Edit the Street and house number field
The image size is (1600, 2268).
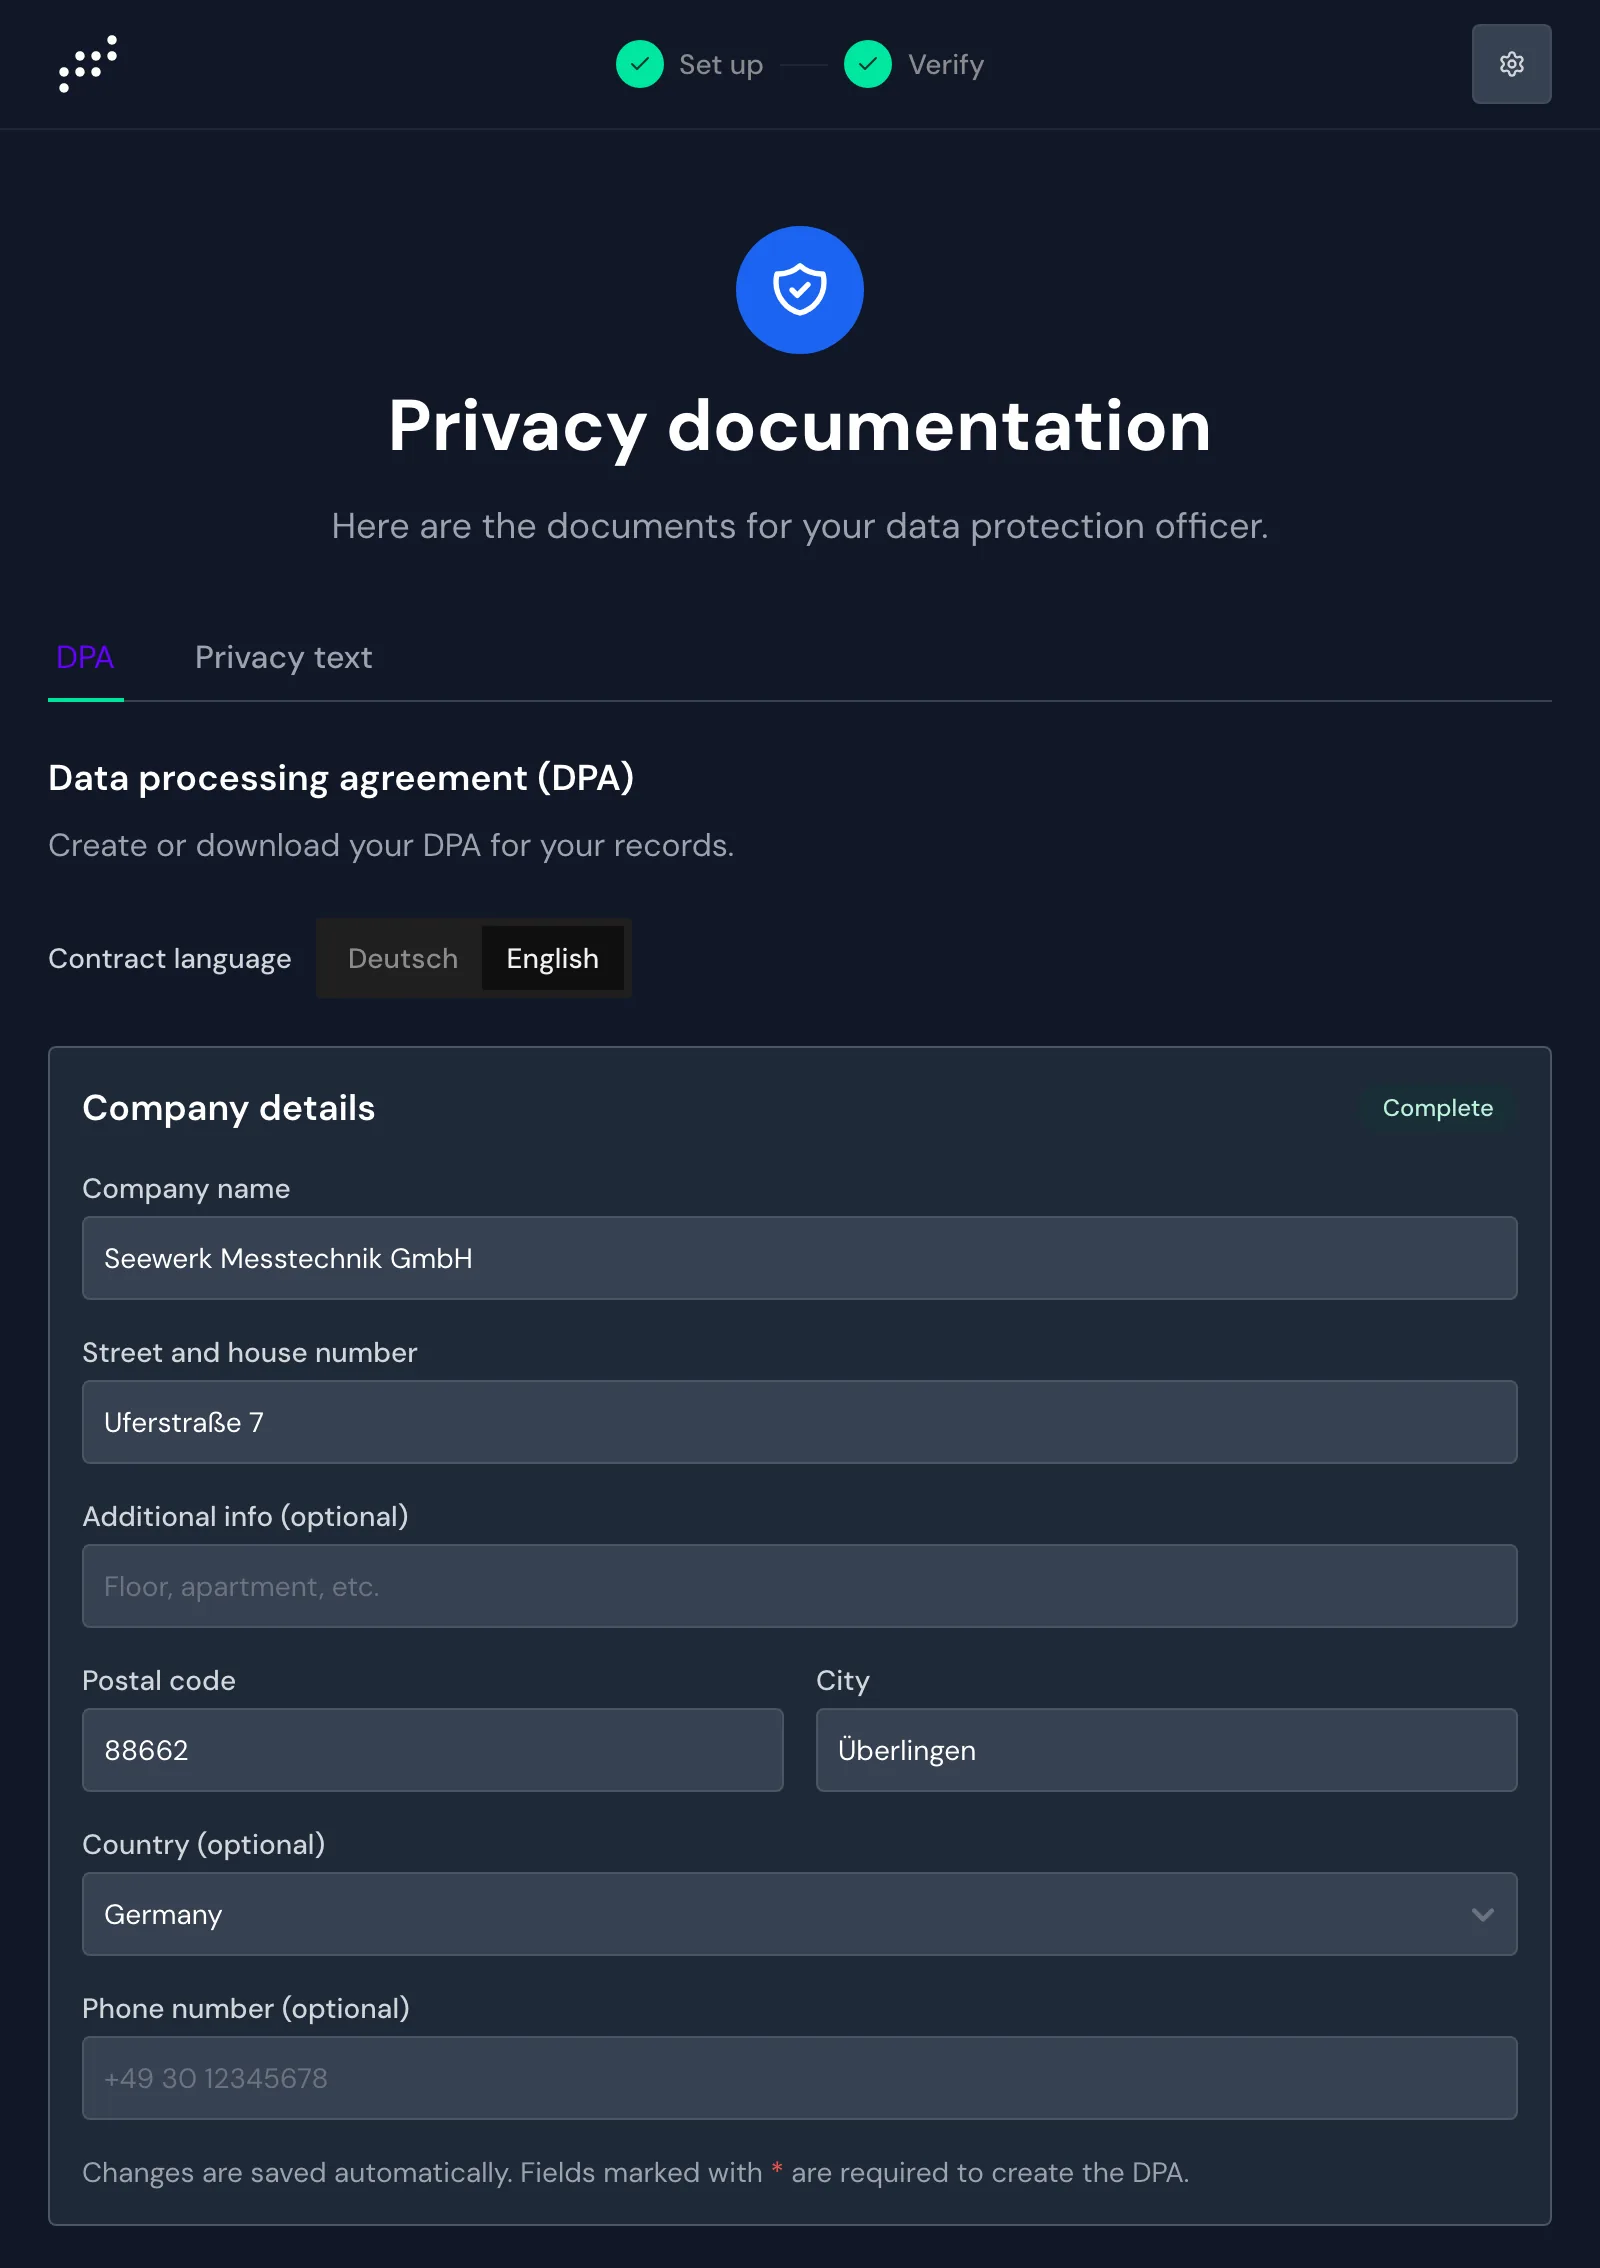[800, 1422]
